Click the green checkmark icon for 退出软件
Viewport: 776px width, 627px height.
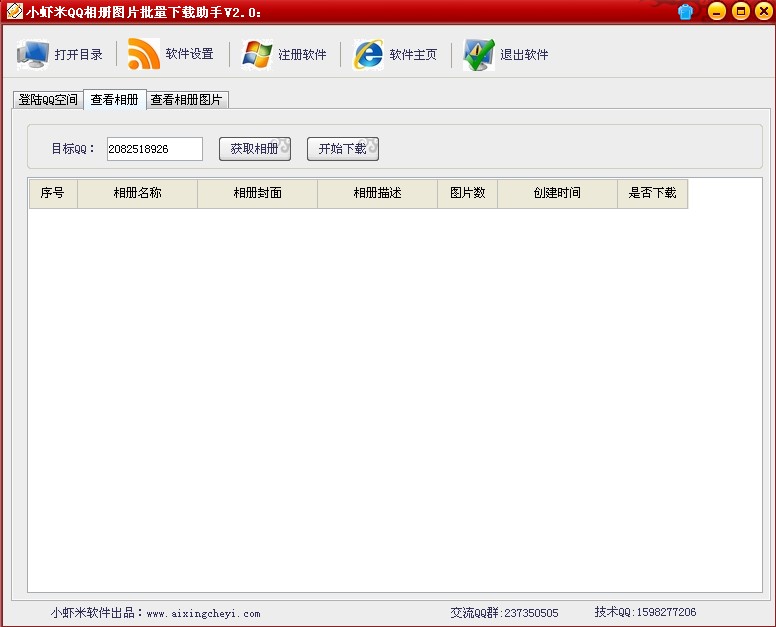coord(479,54)
